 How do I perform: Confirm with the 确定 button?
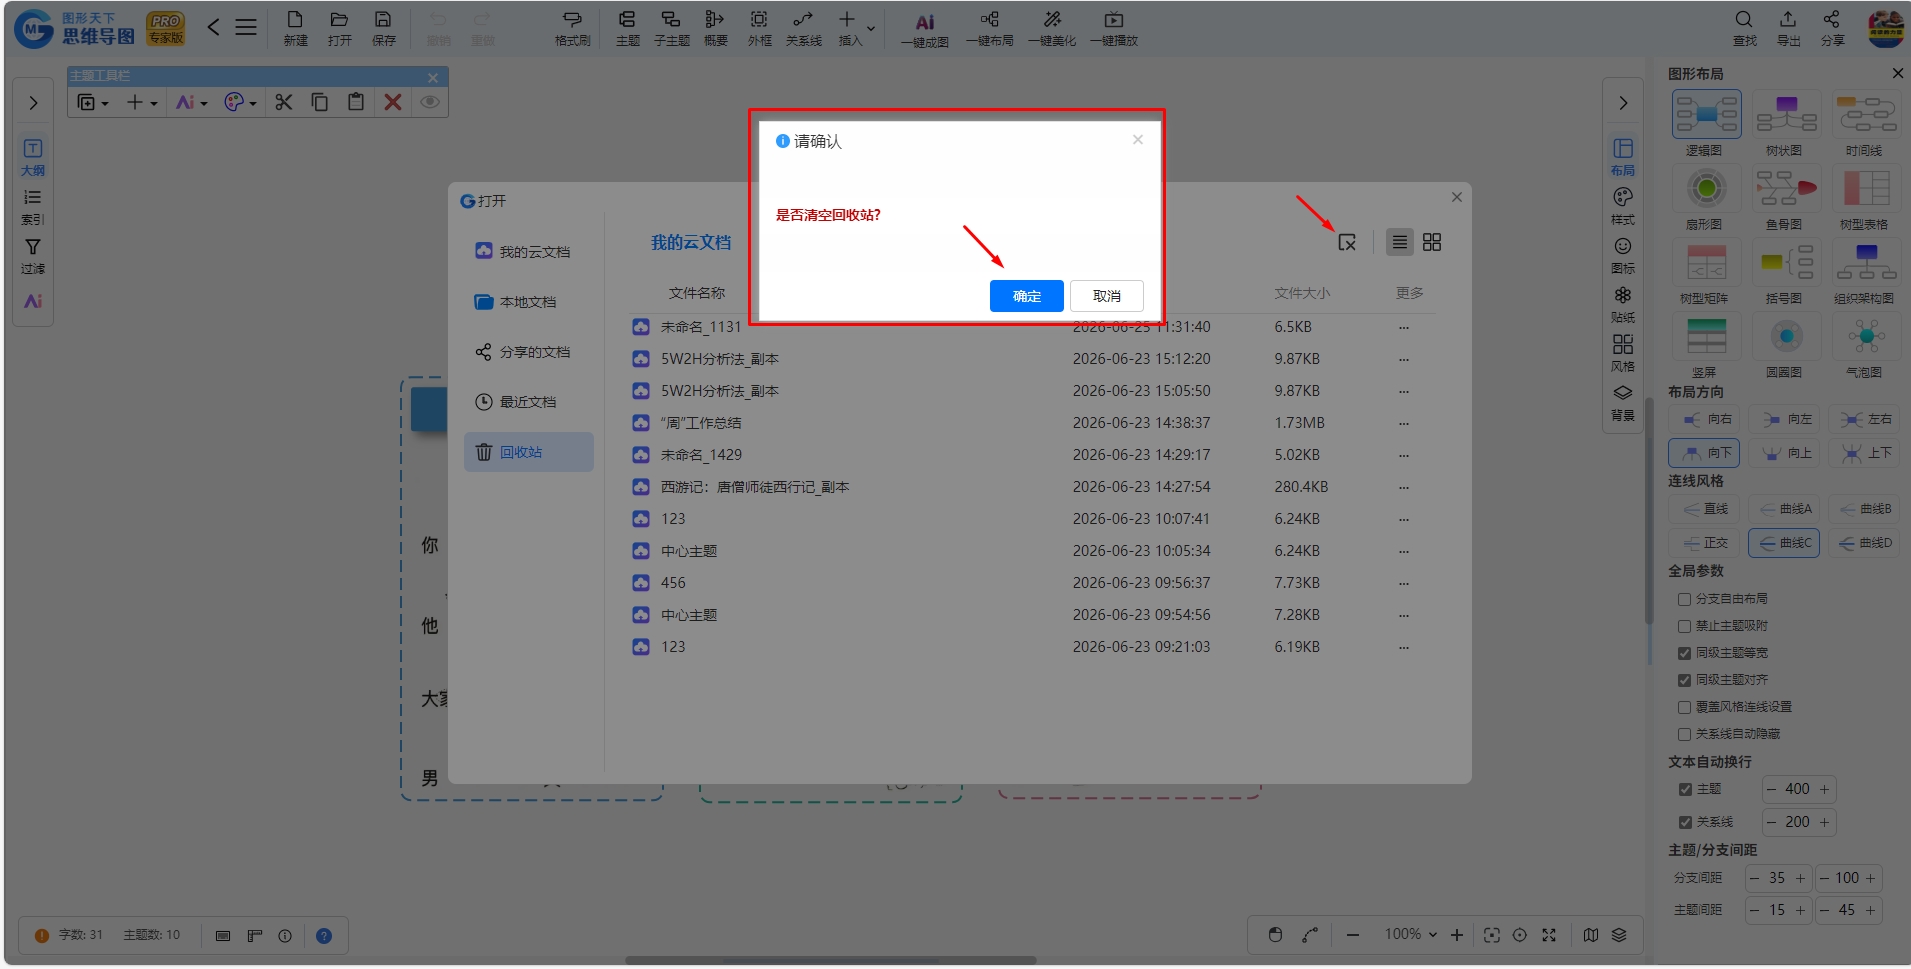click(1027, 296)
